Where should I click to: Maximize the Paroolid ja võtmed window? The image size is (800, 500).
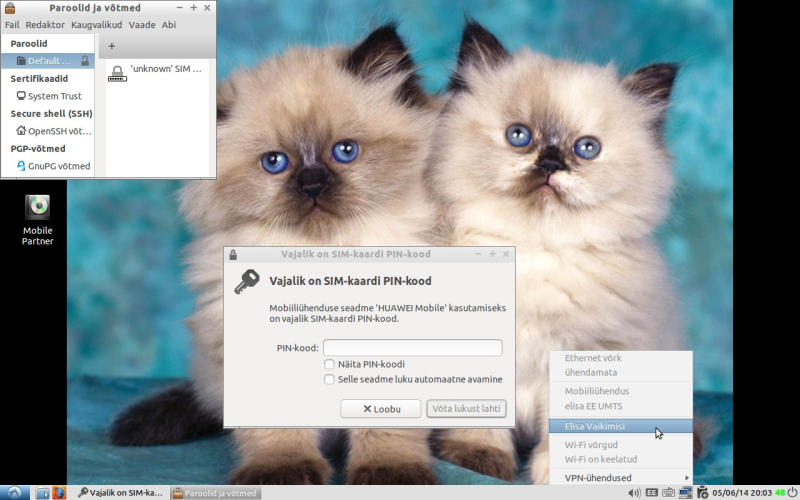pos(193,8)
